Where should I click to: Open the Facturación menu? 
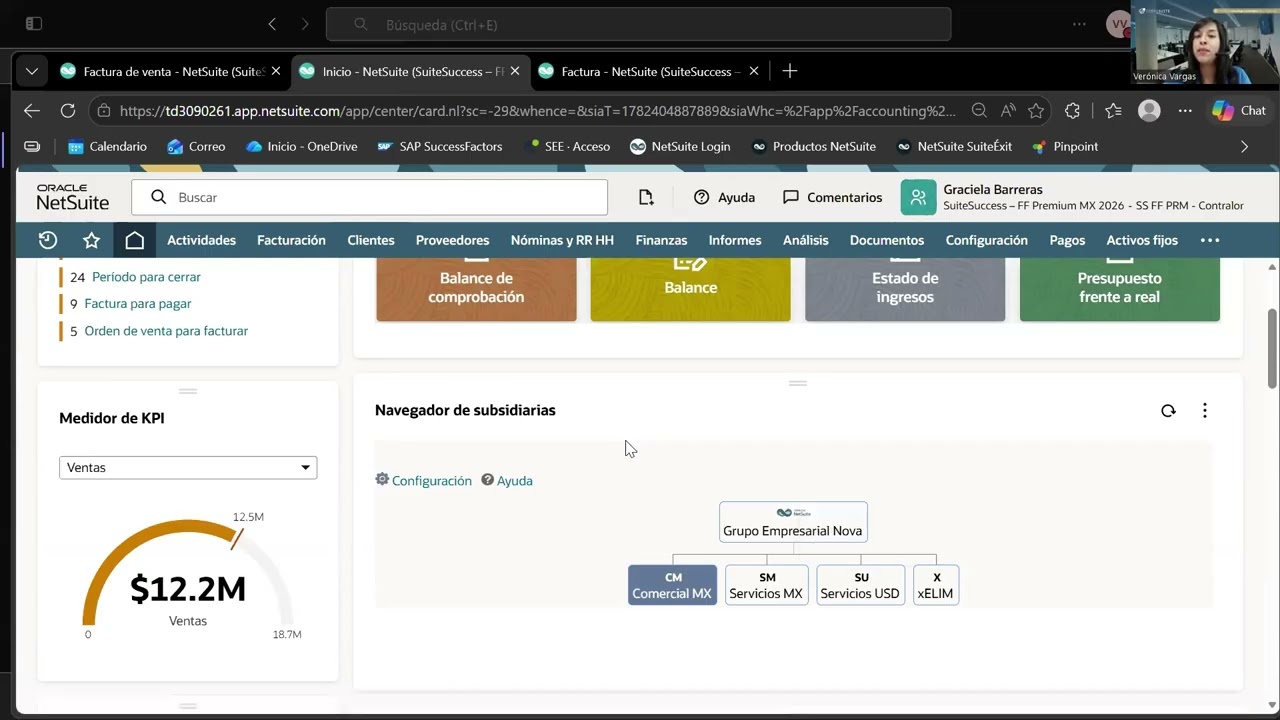tap(291, 240)
